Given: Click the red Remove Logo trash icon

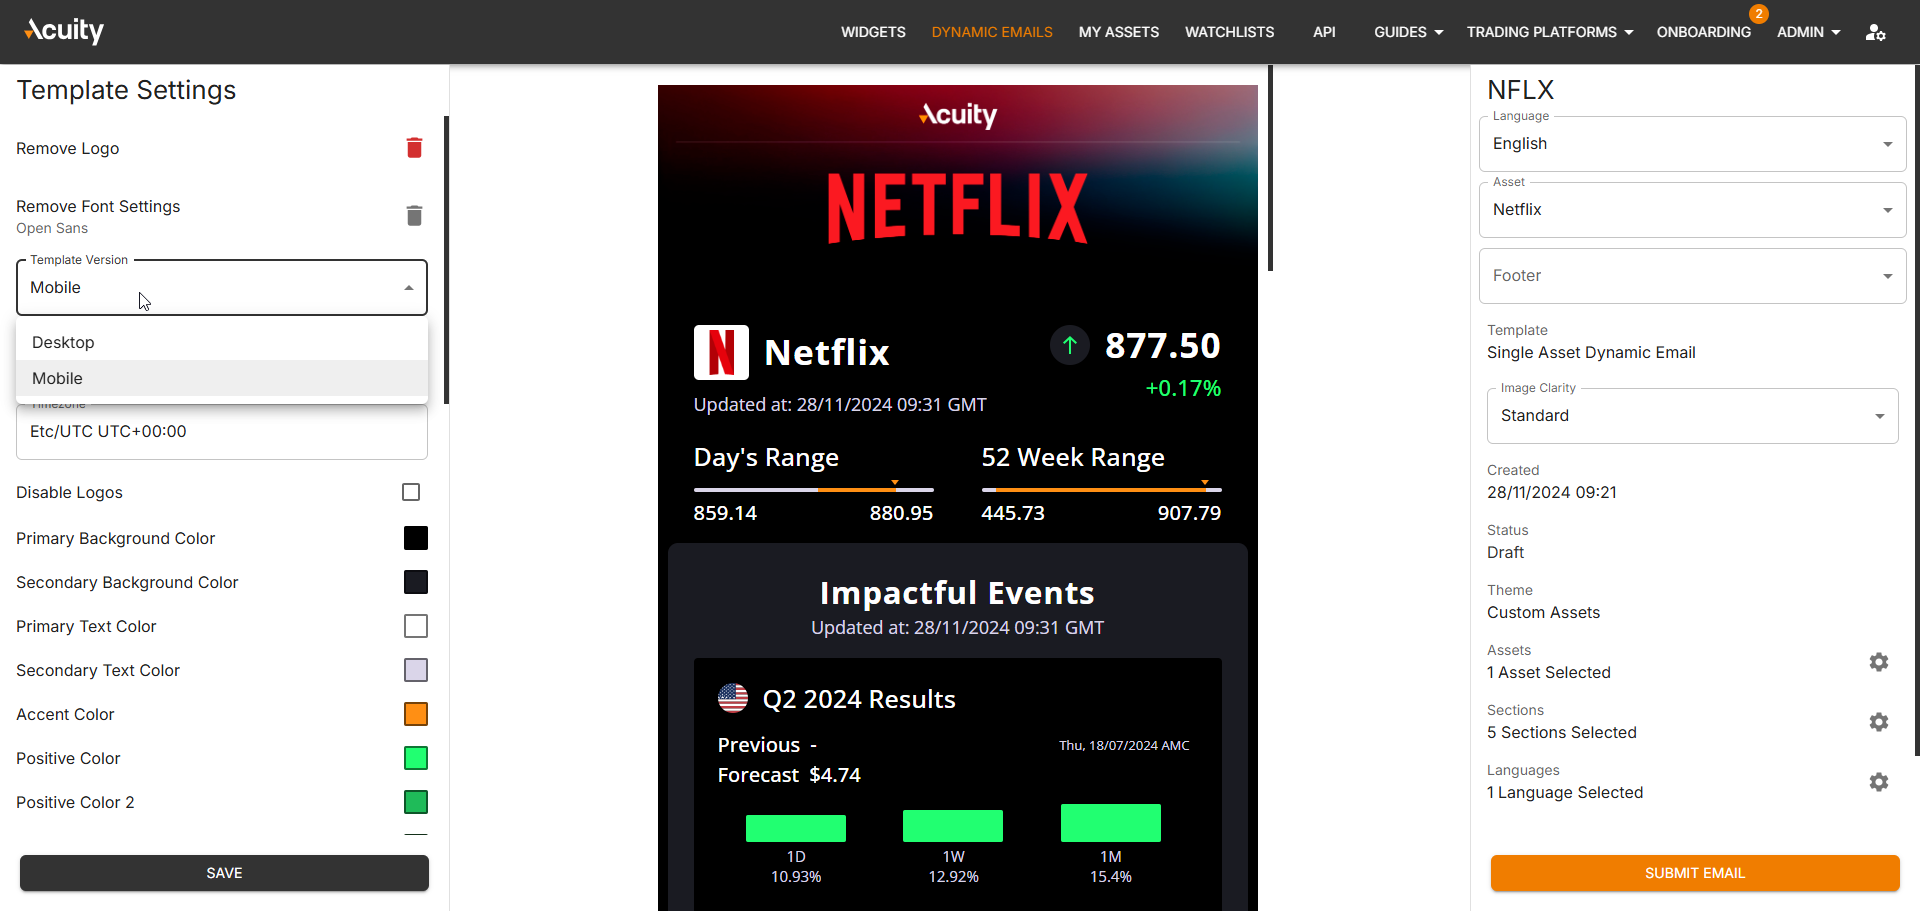Looking at the screenshot, I should (414, 148).
